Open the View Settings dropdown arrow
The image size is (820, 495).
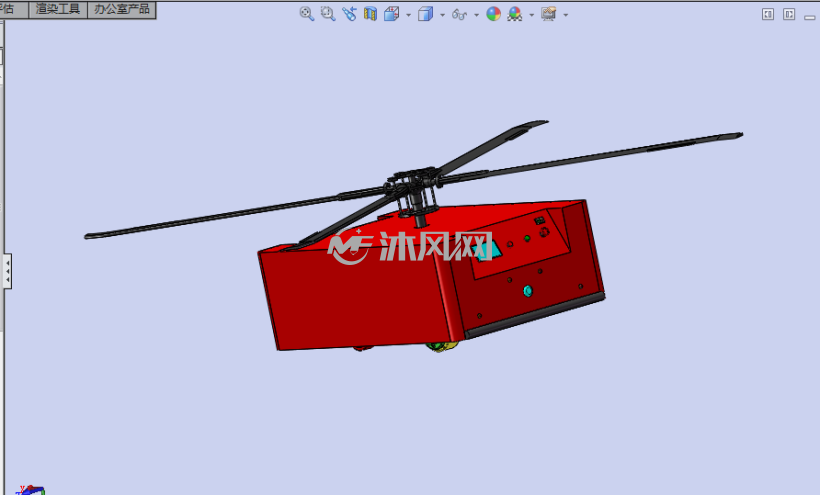[x=565, y=15]
